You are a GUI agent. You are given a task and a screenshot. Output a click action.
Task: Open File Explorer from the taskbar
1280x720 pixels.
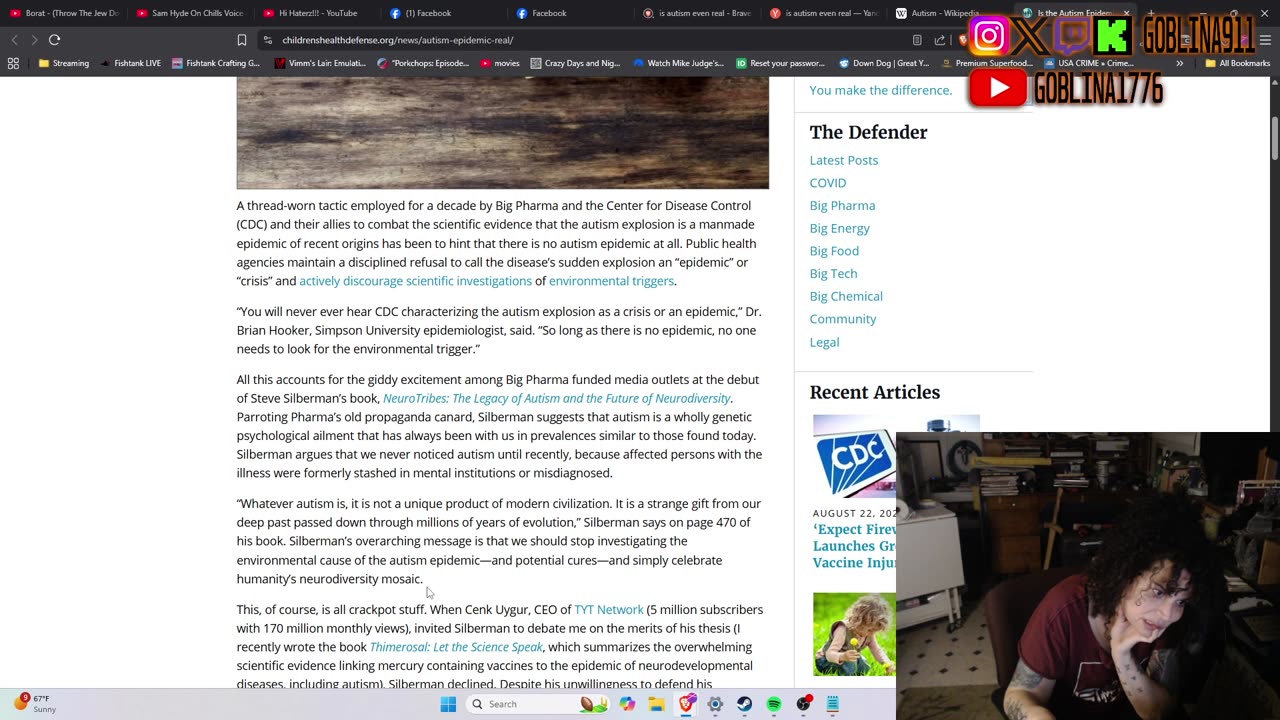(656, 704)
